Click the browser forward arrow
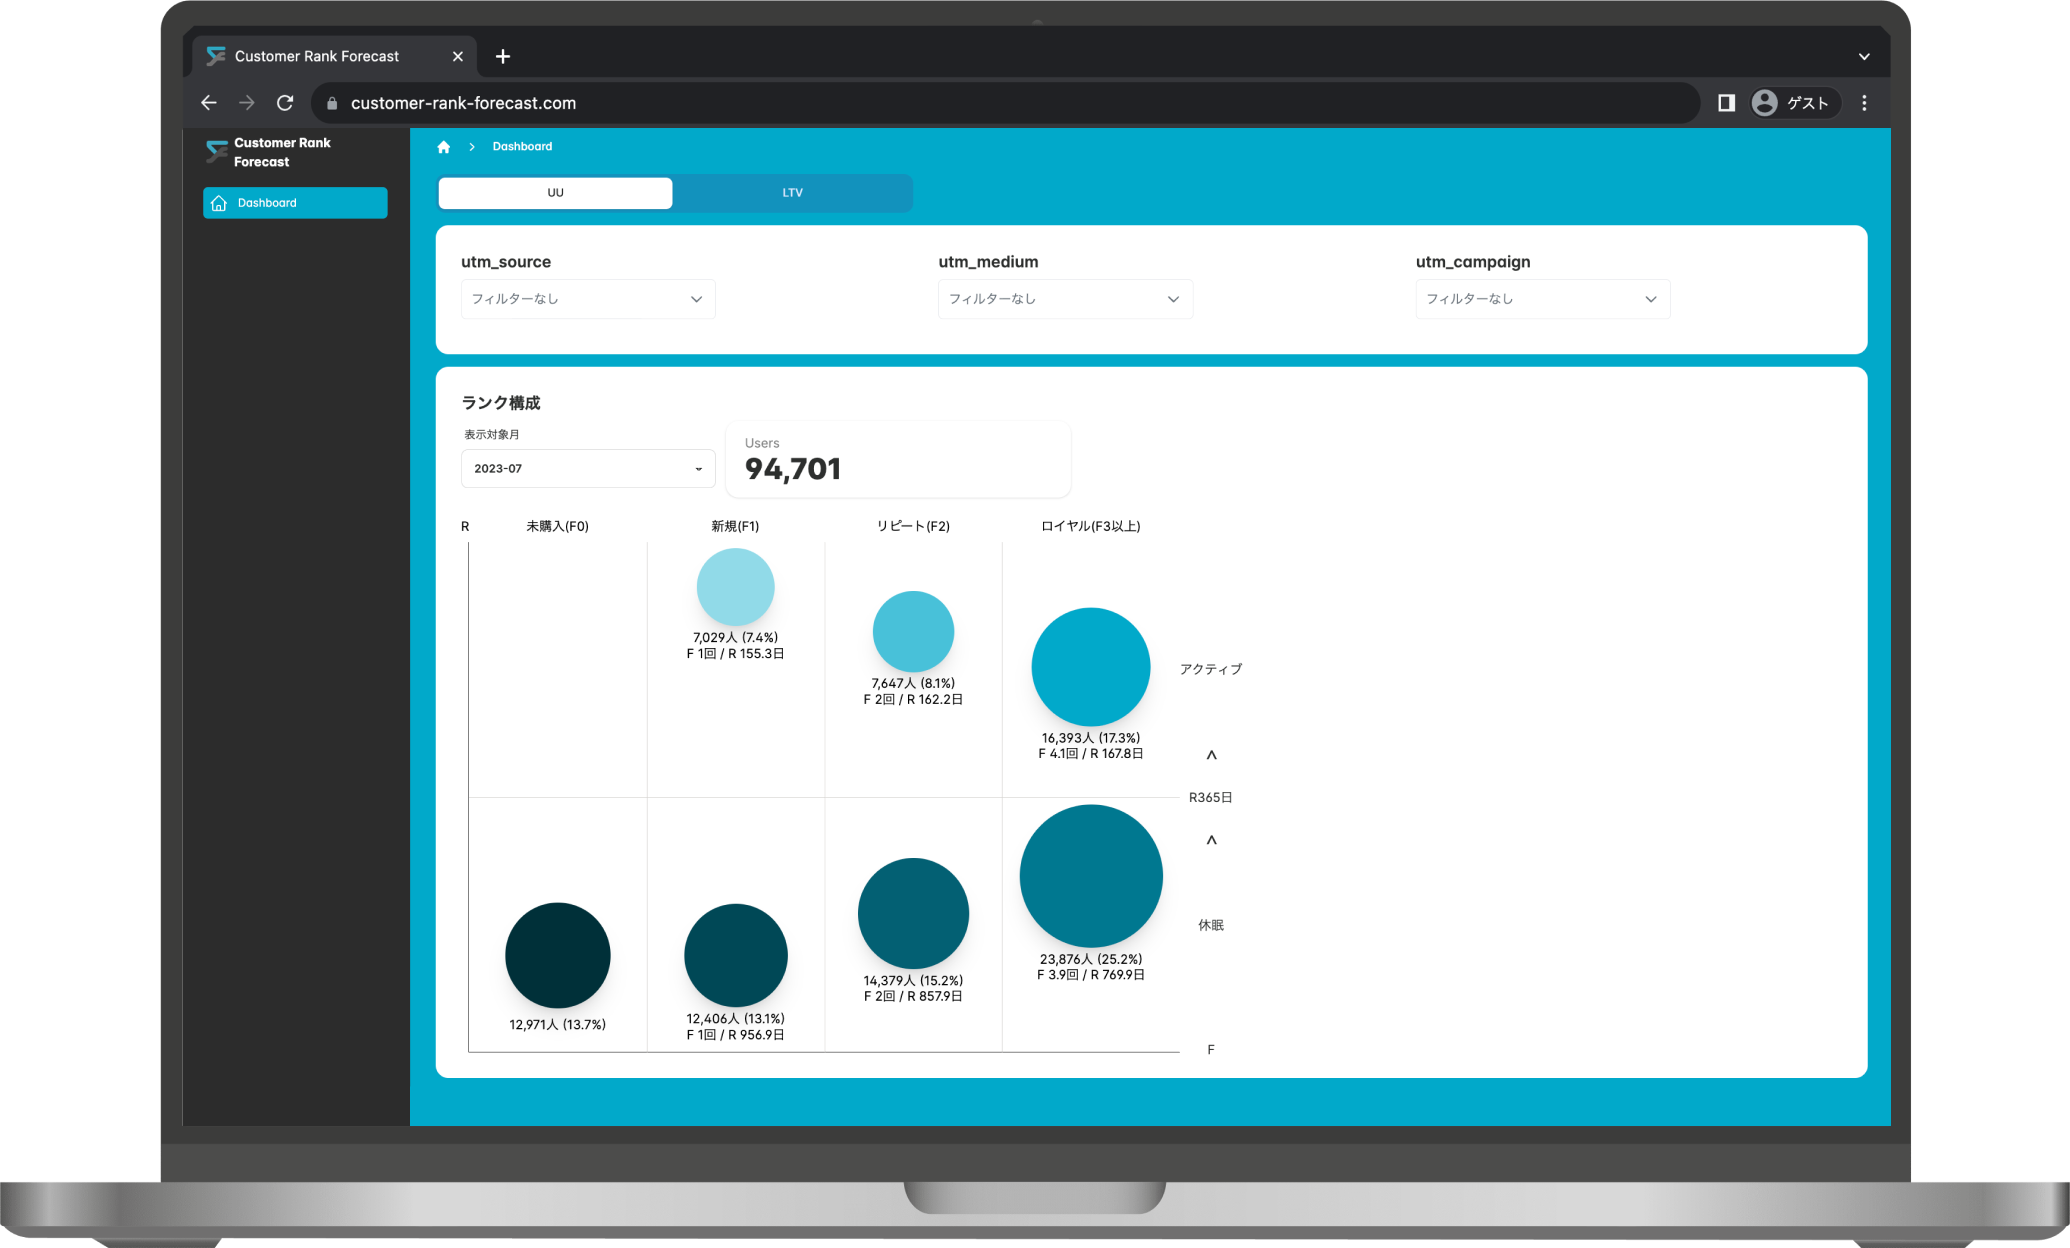 (x=247, y=103)
